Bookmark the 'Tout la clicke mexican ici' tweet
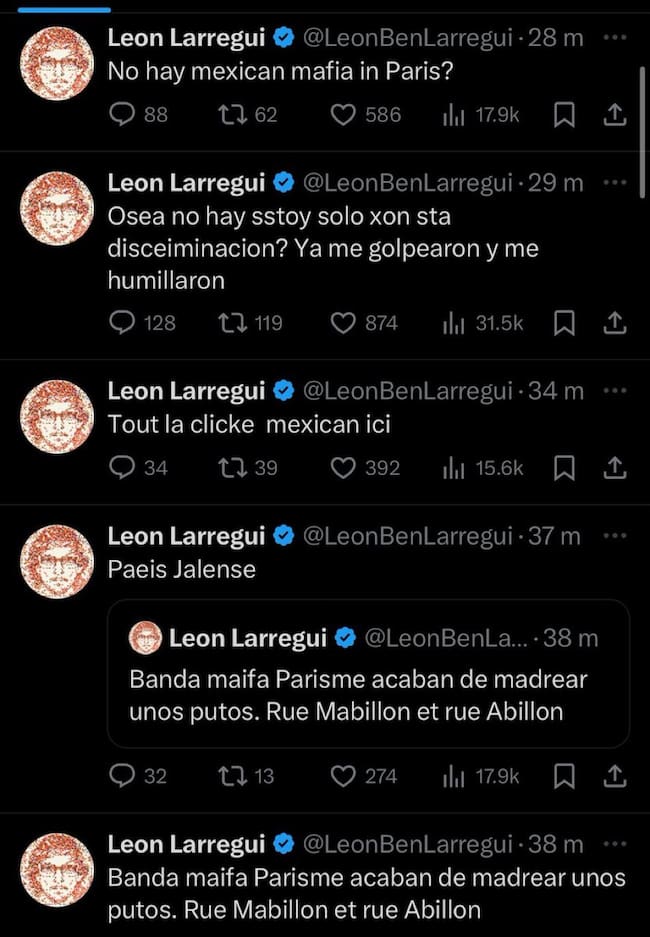Screen dimensions: 650x937 (x=564, y=467)
